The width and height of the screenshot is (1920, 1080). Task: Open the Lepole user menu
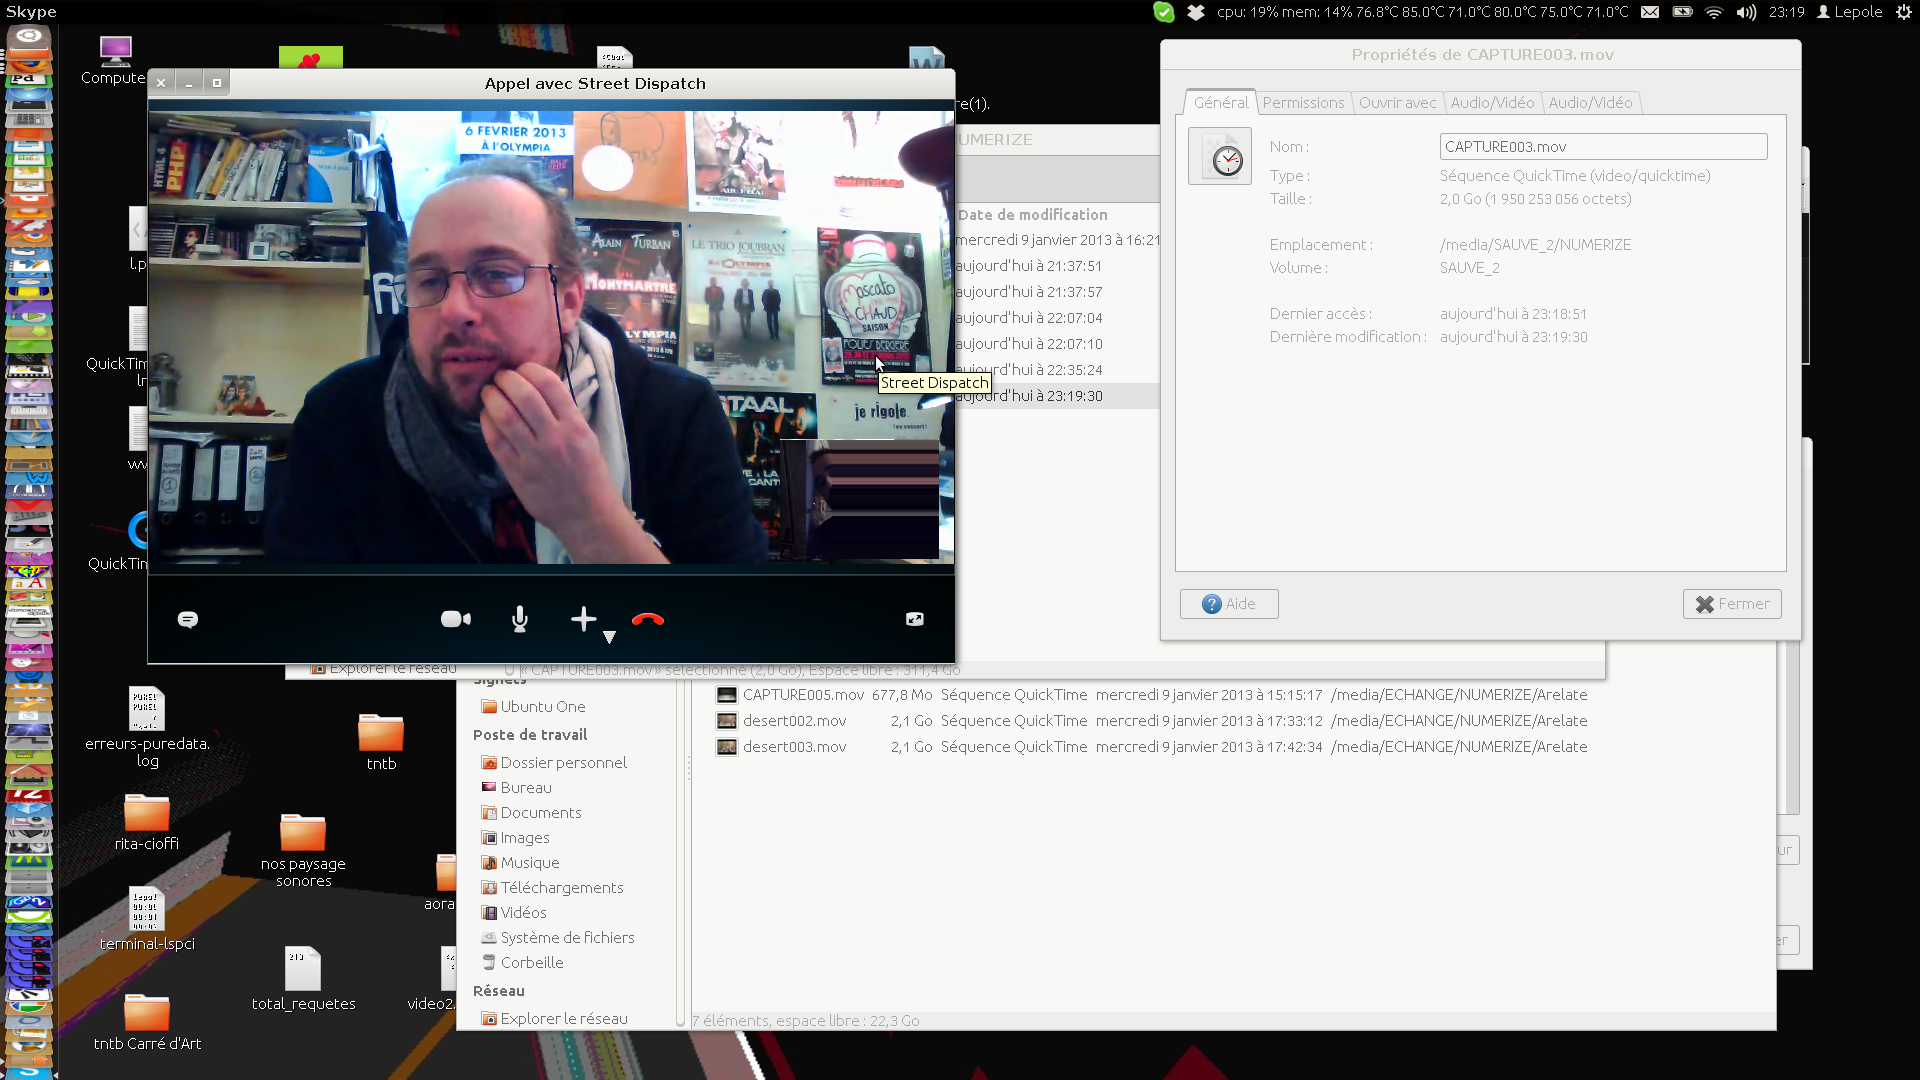(x=1850, y=12)
